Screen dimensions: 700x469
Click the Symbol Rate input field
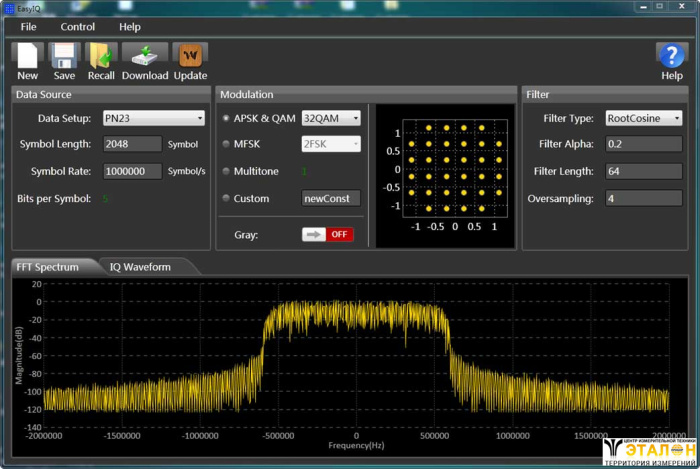click(x=132, y=171)
